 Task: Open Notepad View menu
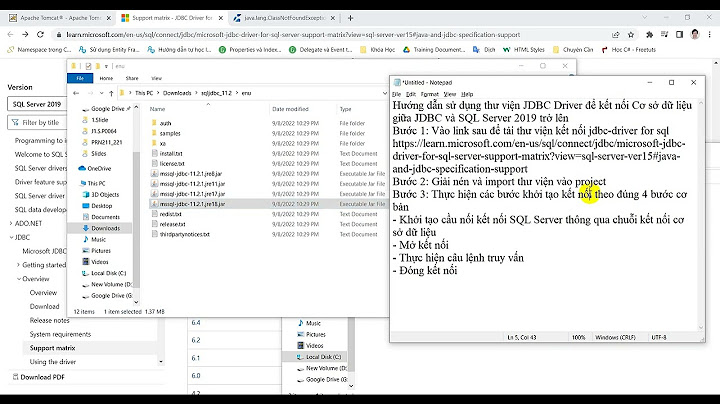point(450,94)
